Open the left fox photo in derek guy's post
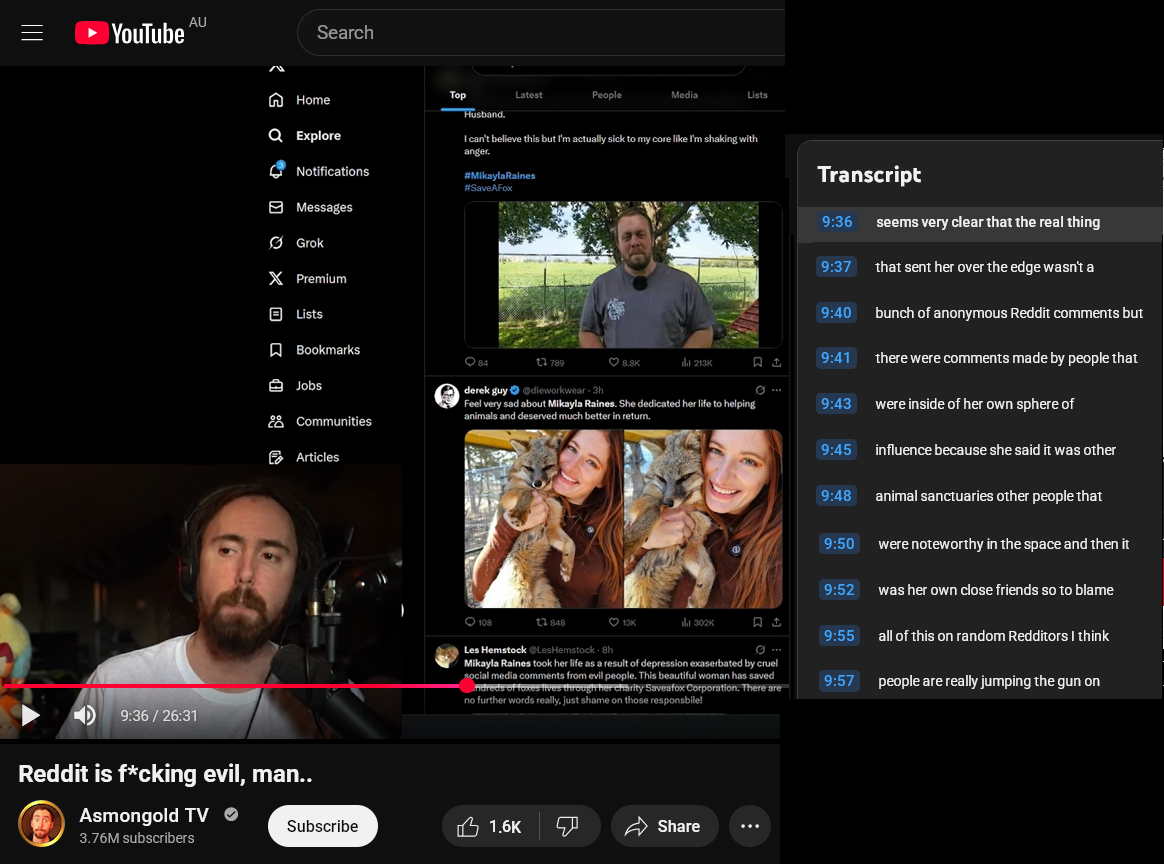Screen dimensions: 1164x864 (543, 519)
